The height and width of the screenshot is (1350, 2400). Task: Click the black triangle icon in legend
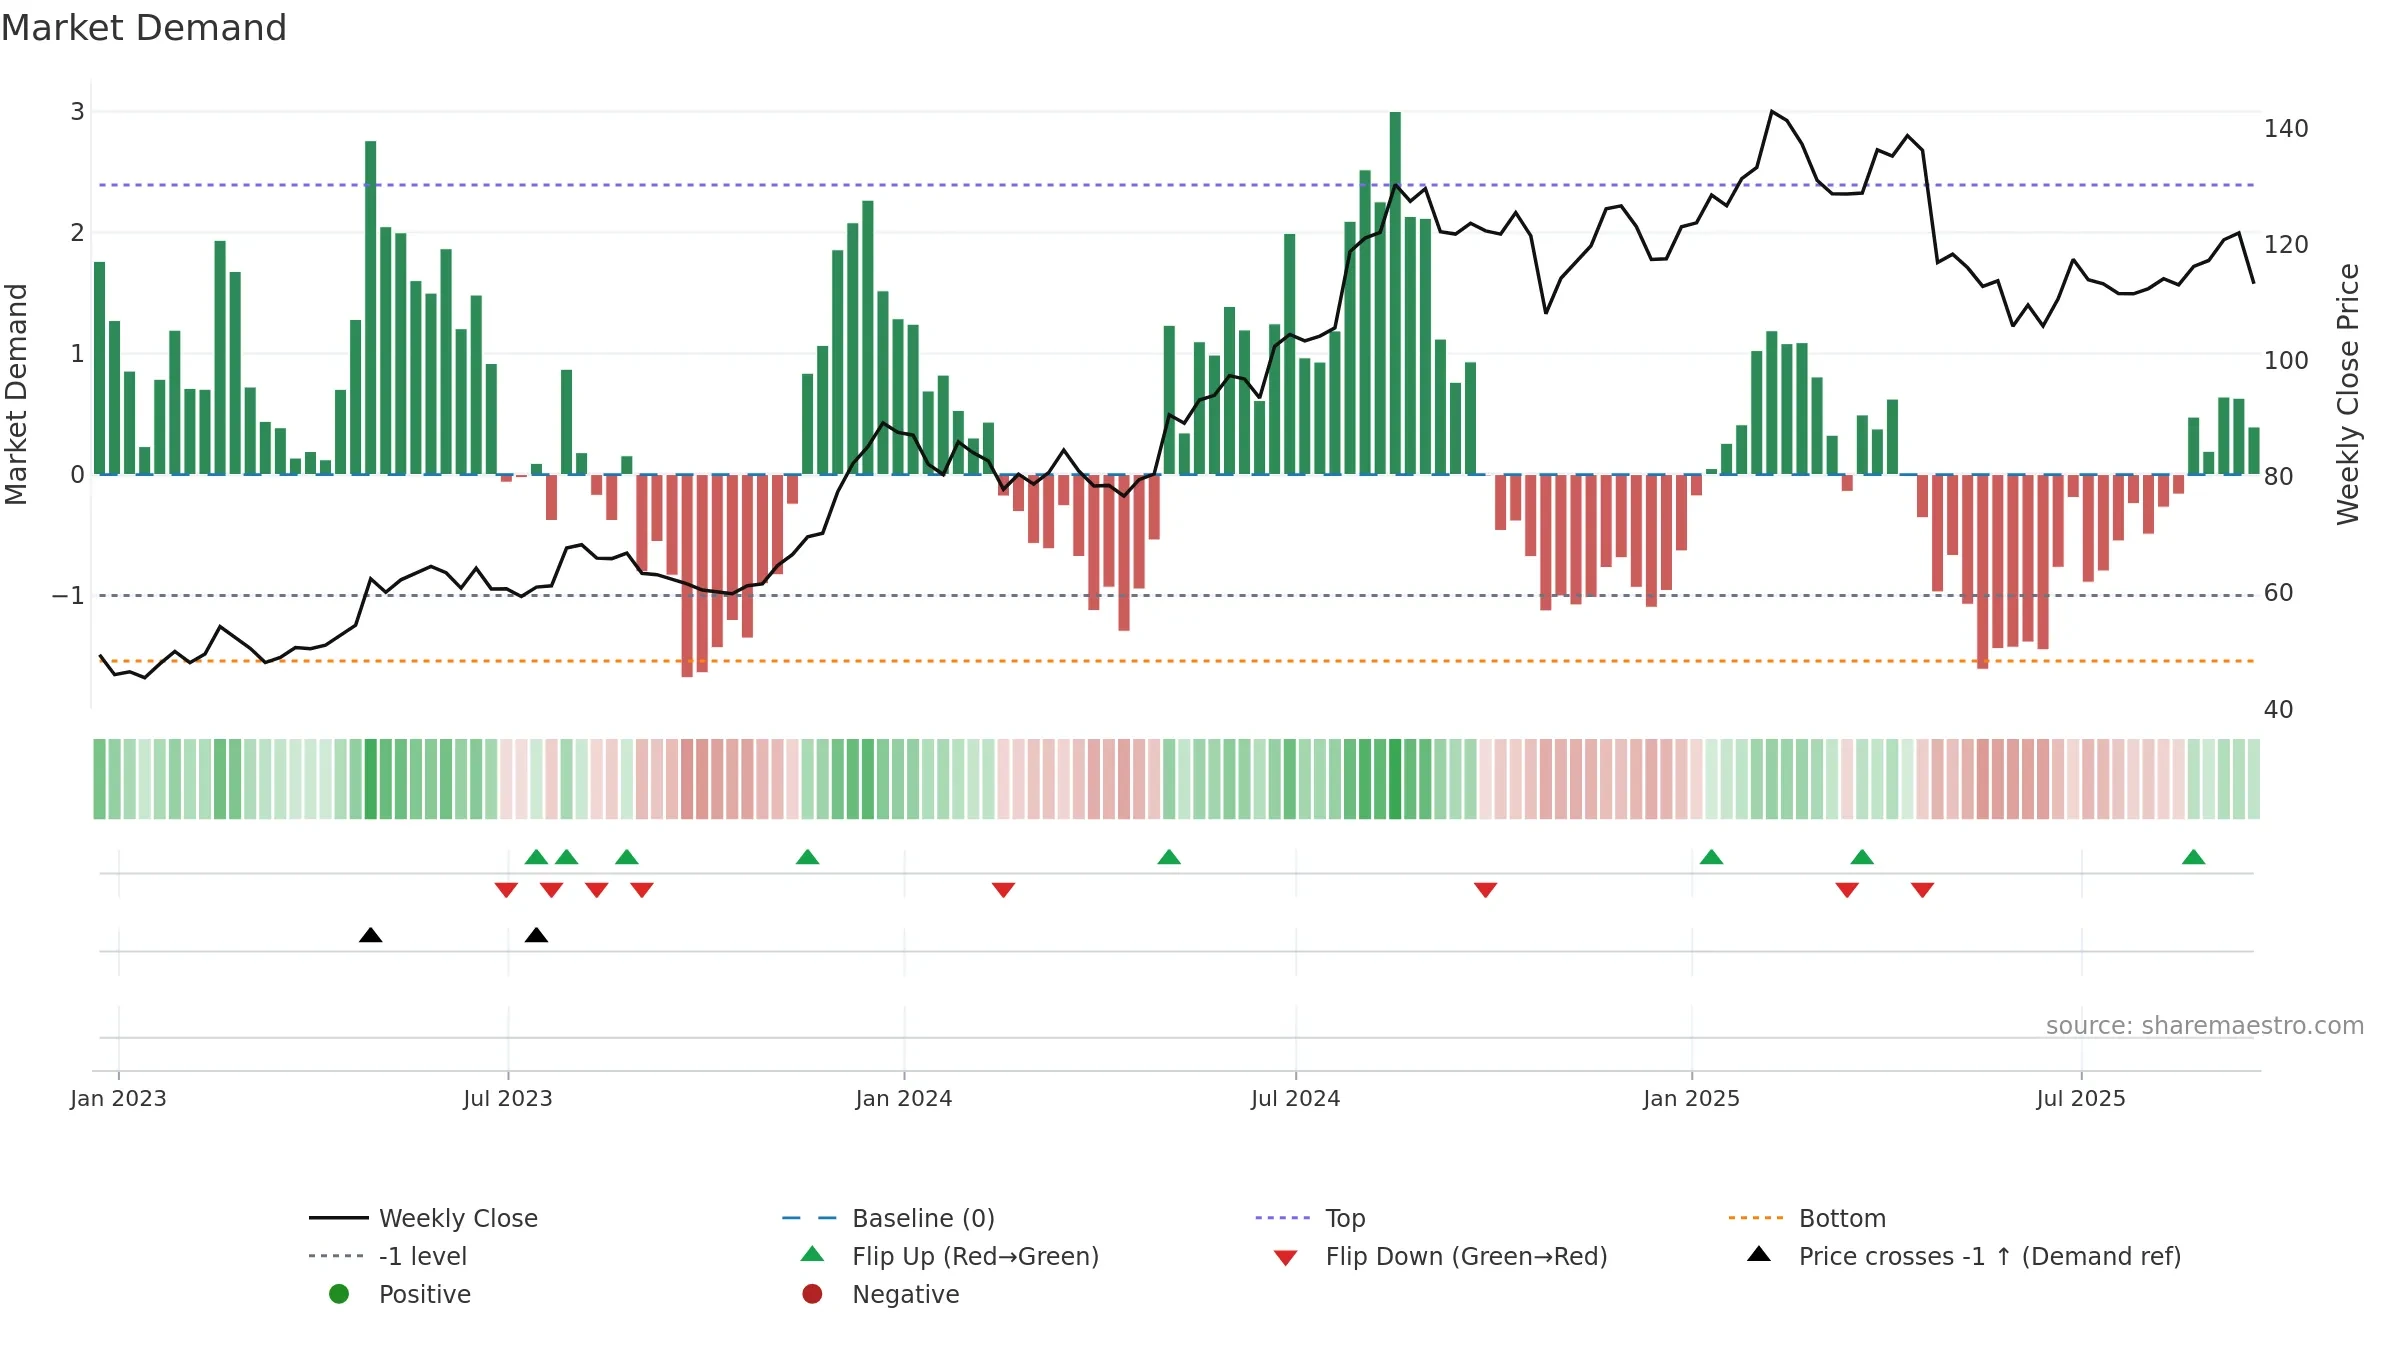1759,1254
